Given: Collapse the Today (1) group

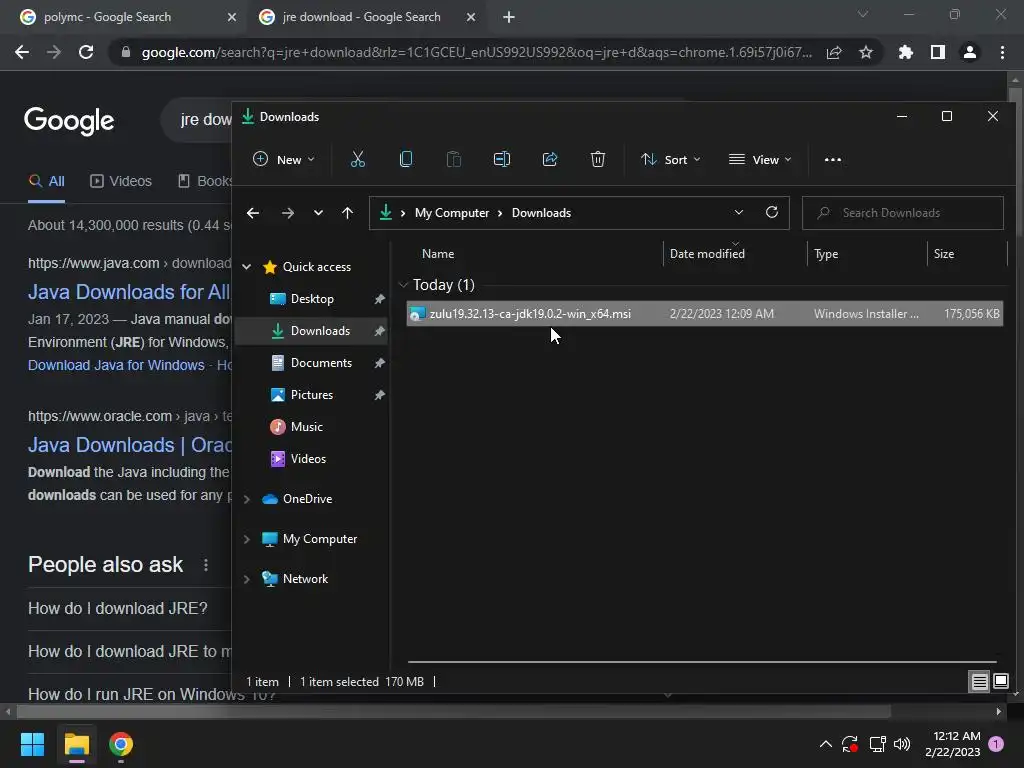Looking at the screenshot, I should coord(403,285).
